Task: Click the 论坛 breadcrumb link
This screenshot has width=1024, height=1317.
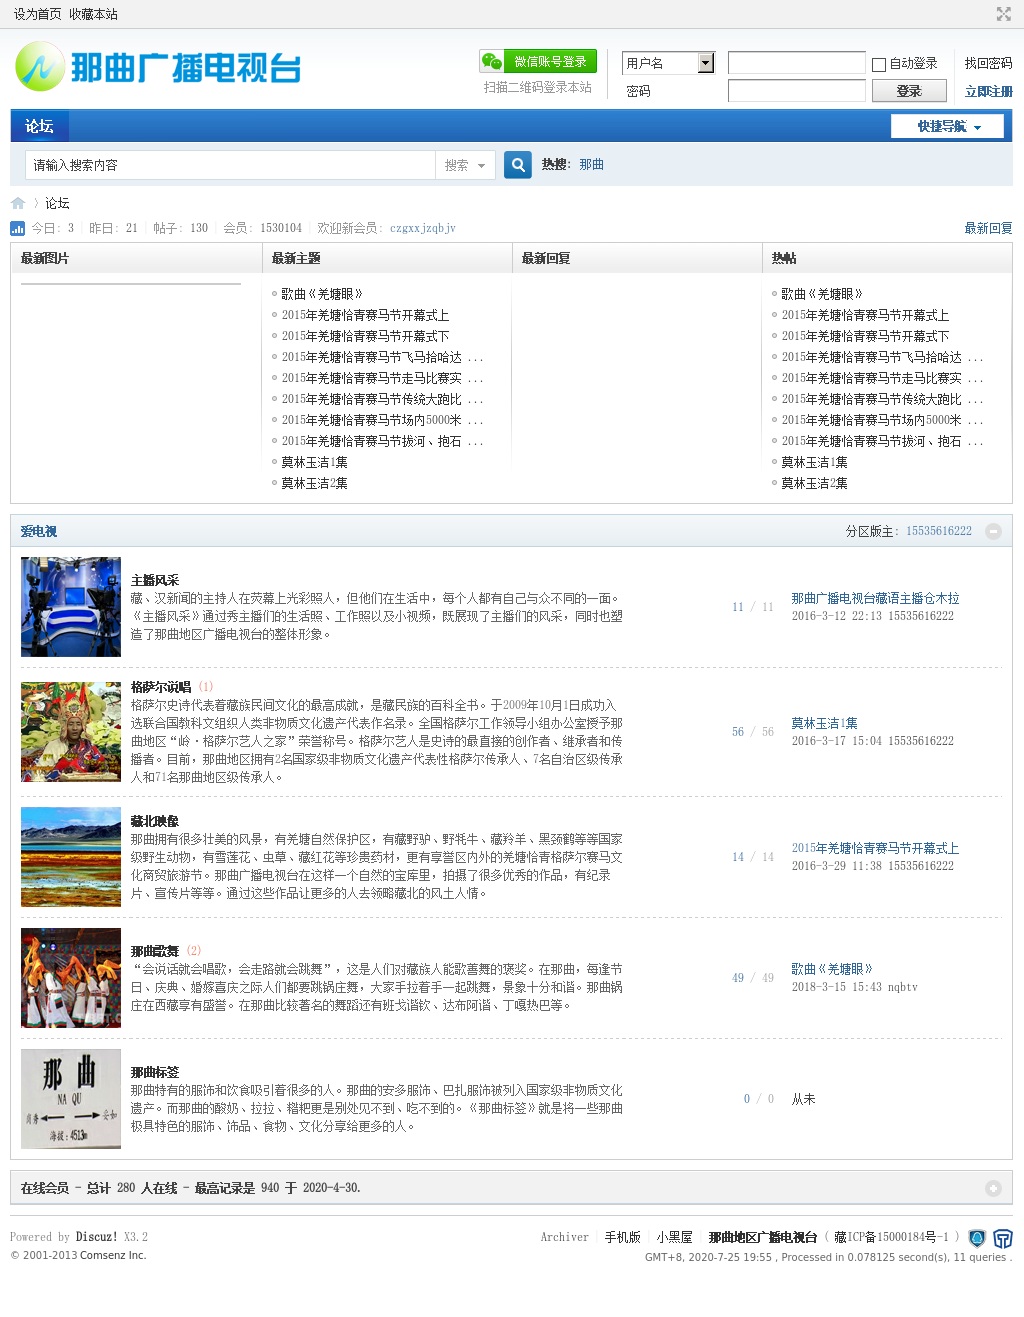Action: coord(57,203)
